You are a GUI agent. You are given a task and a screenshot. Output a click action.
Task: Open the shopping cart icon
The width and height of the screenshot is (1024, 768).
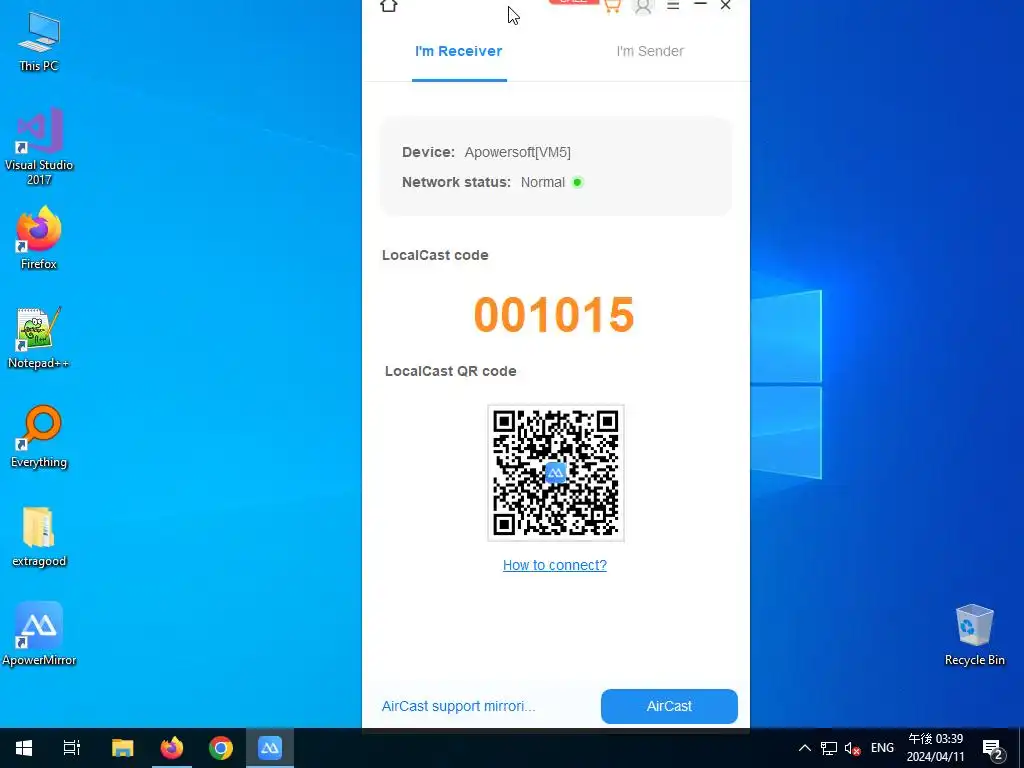[612, 6]
